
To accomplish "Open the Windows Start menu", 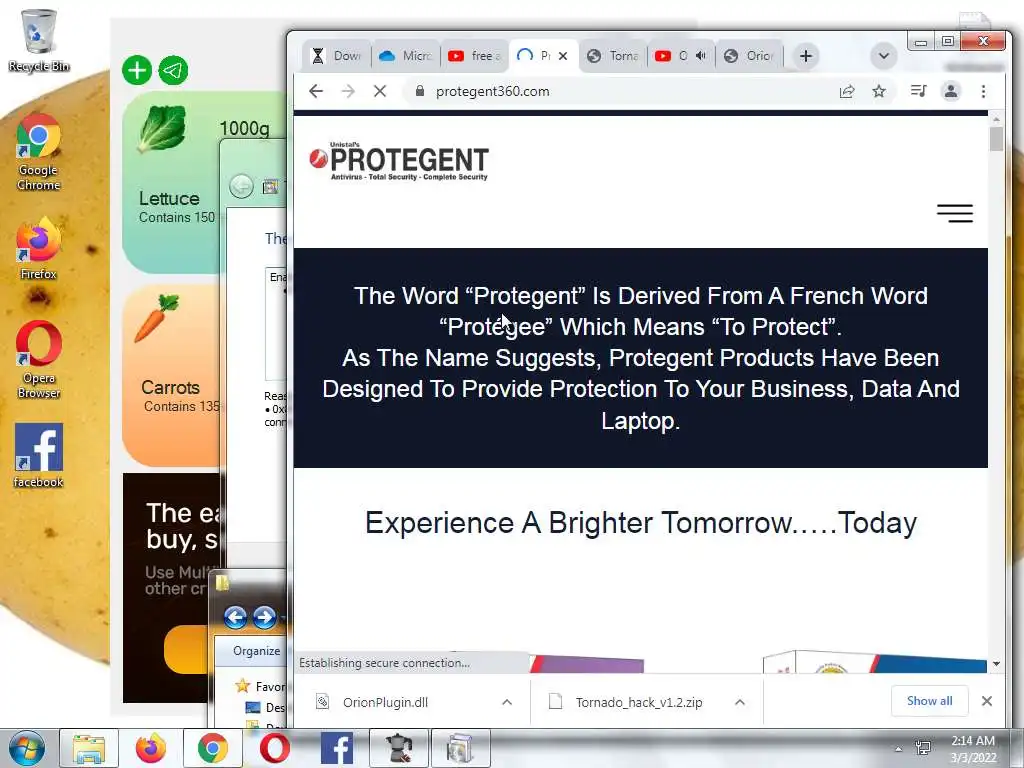I will pos(27,748).
